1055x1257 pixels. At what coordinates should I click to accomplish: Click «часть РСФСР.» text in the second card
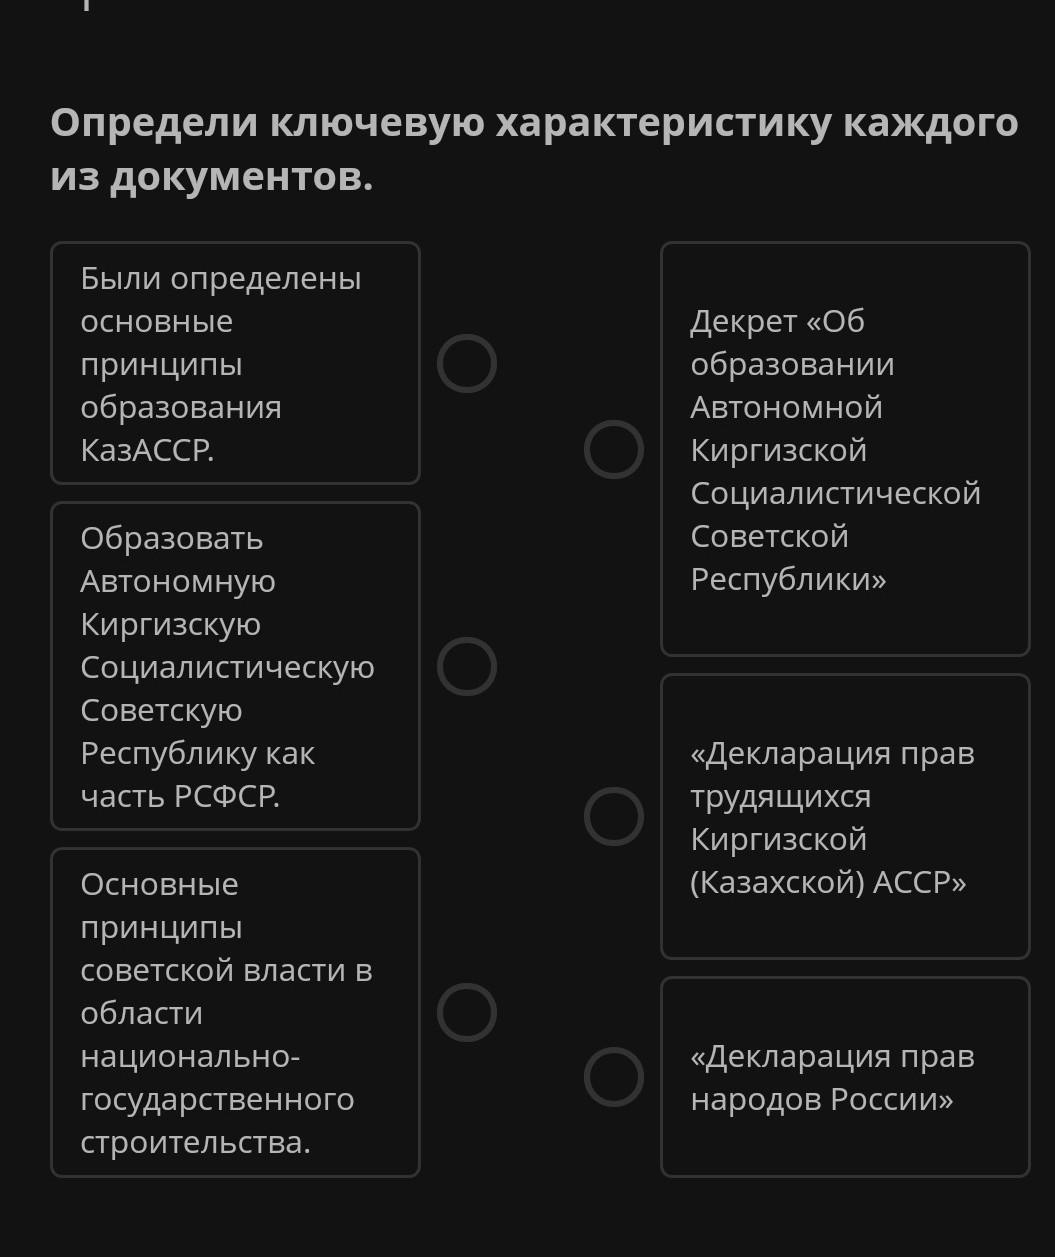coord(180,797)
